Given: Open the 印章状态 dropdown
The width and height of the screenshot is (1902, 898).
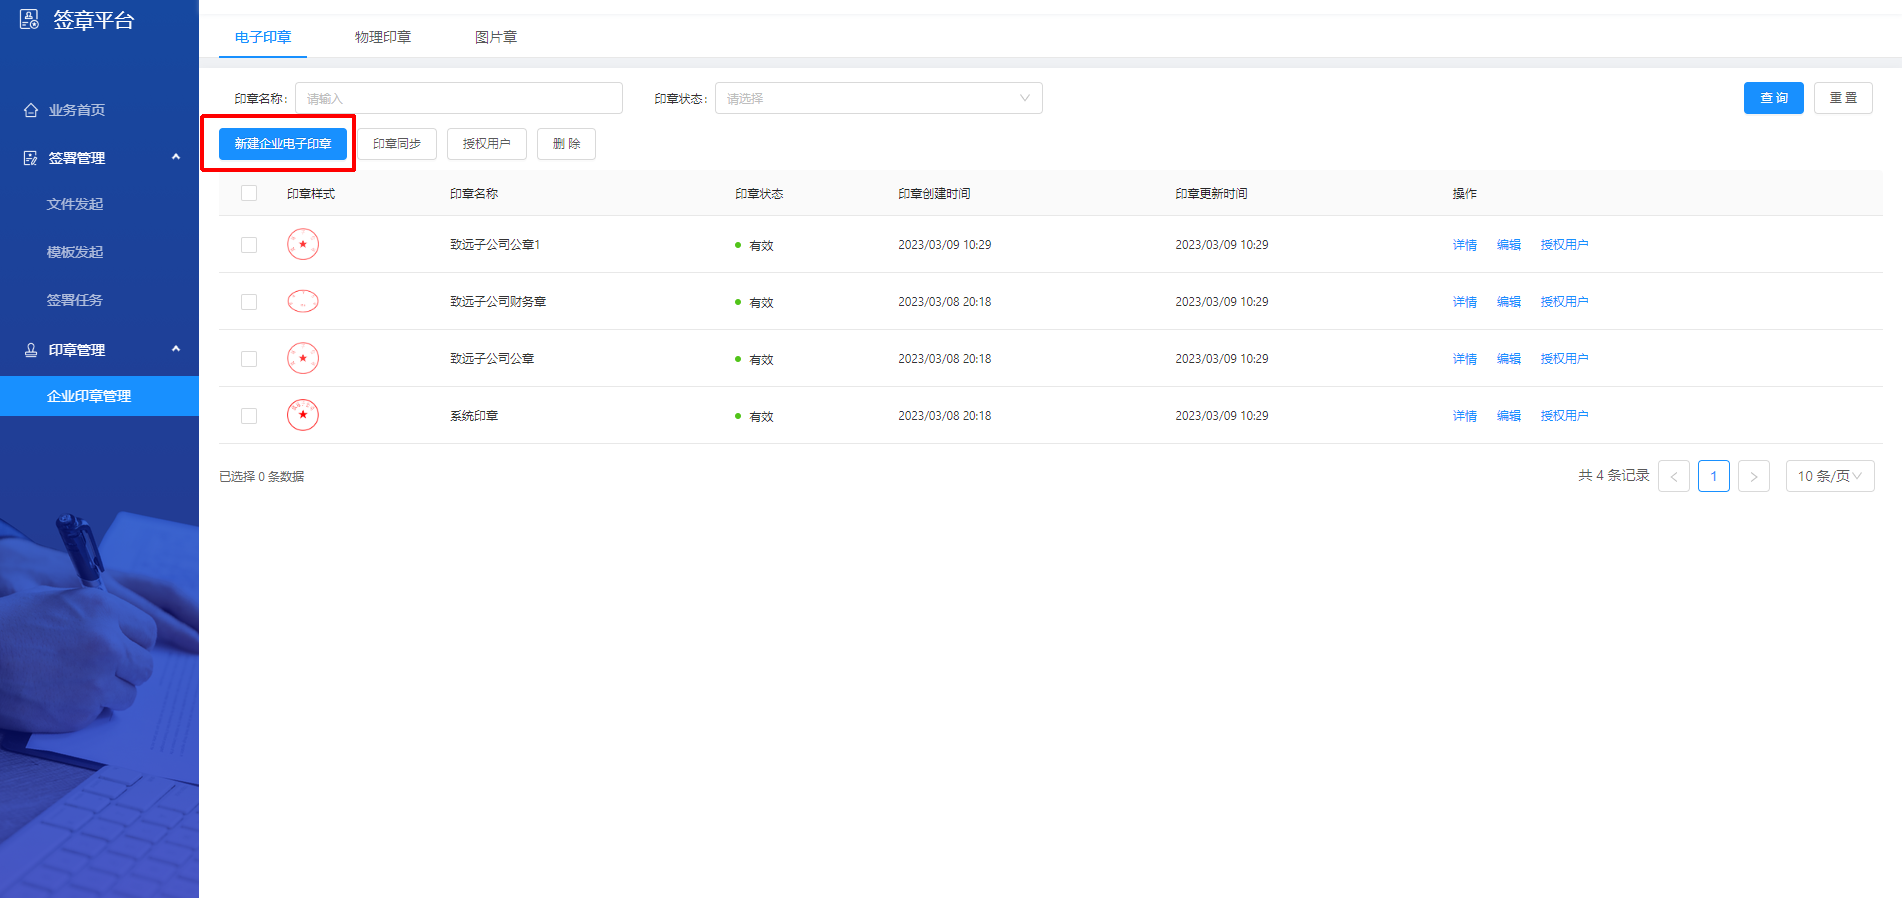Looking at the screenshot, I should pos(878,98).
